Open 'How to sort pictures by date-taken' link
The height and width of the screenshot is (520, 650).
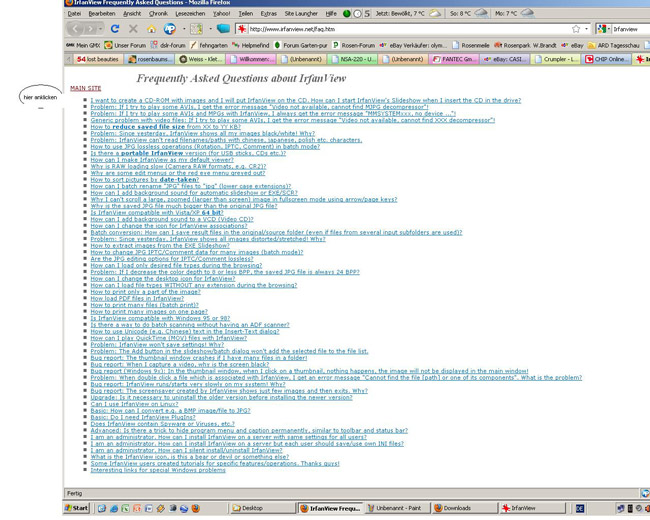click(145, 180)
